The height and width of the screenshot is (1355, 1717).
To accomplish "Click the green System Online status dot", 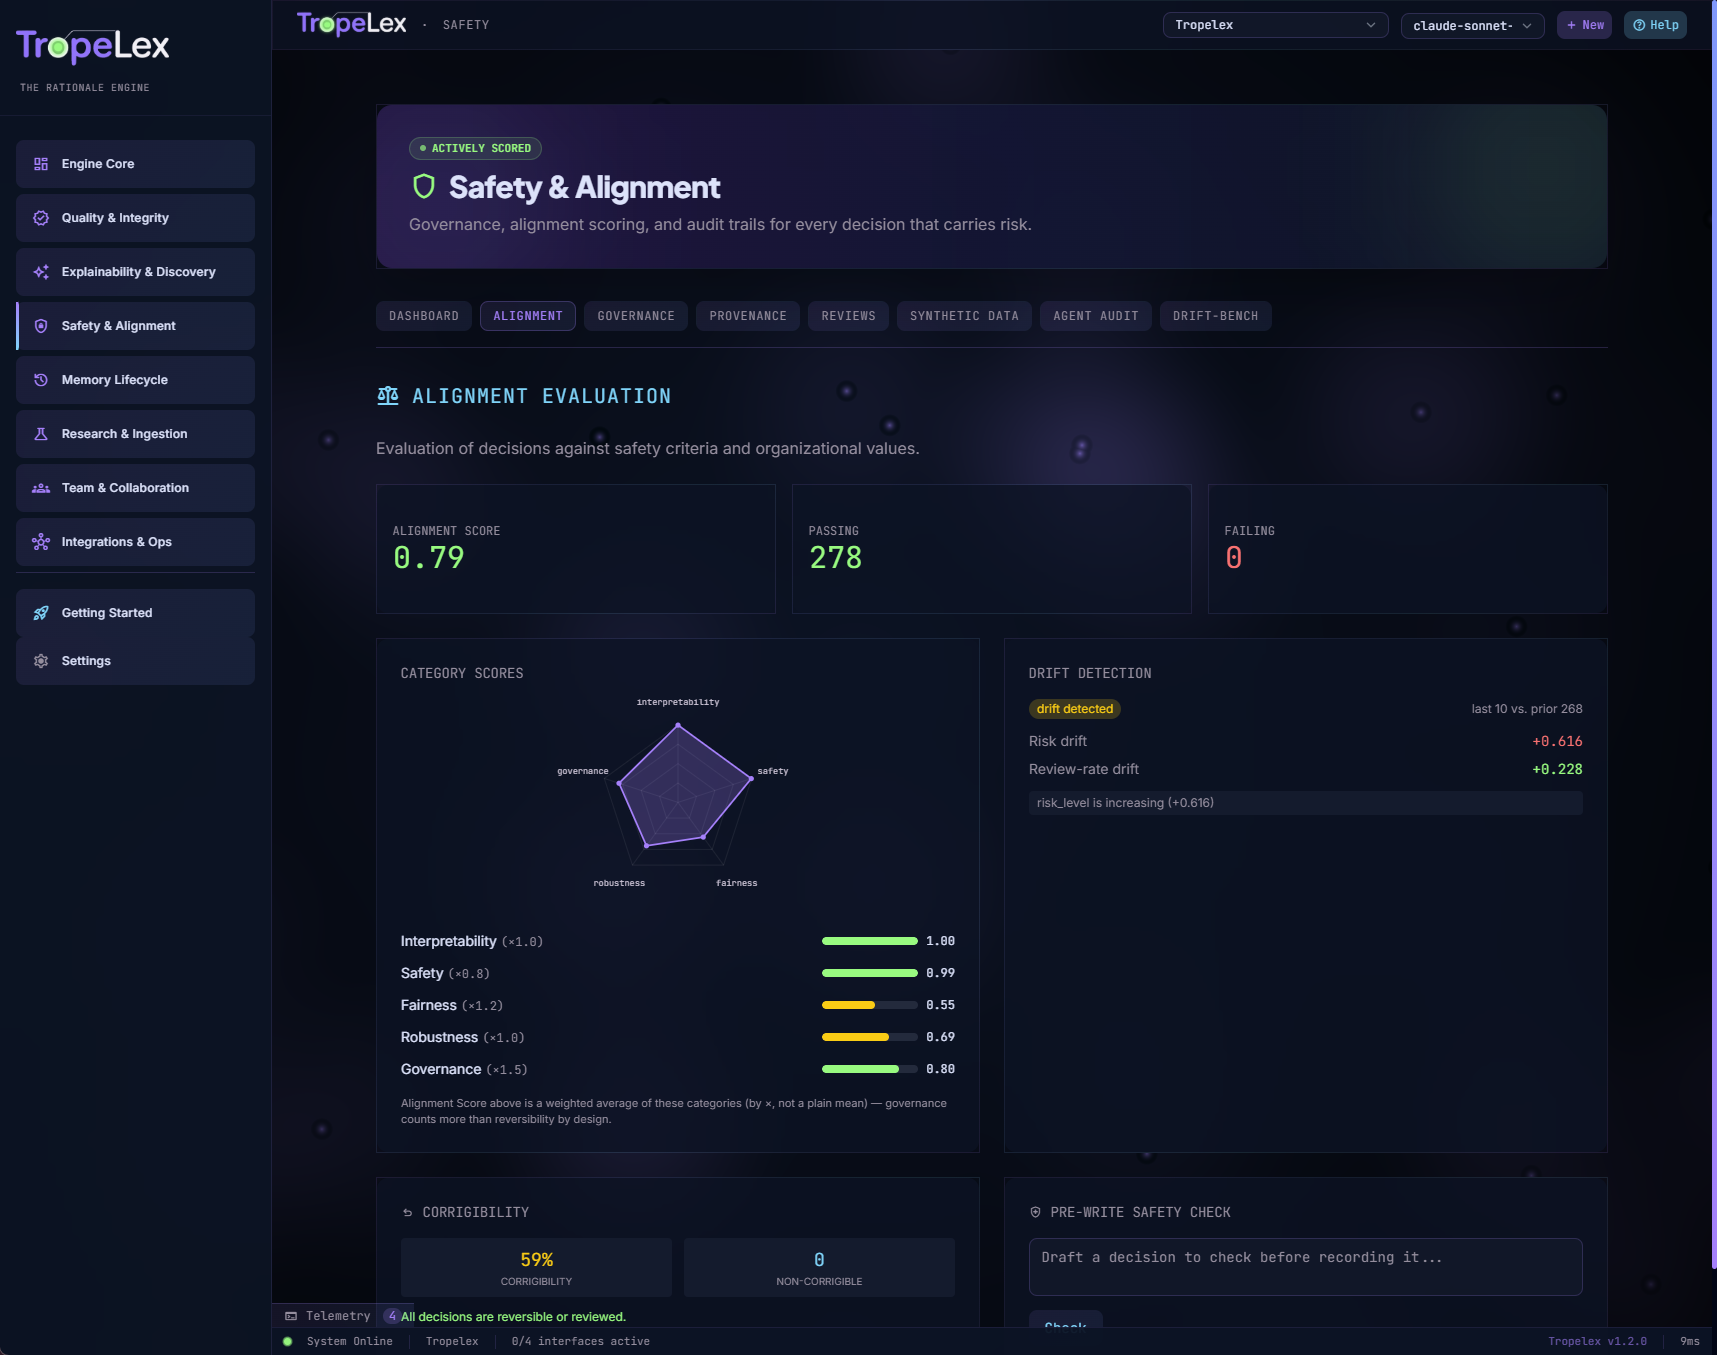I will pos(288,1341).
